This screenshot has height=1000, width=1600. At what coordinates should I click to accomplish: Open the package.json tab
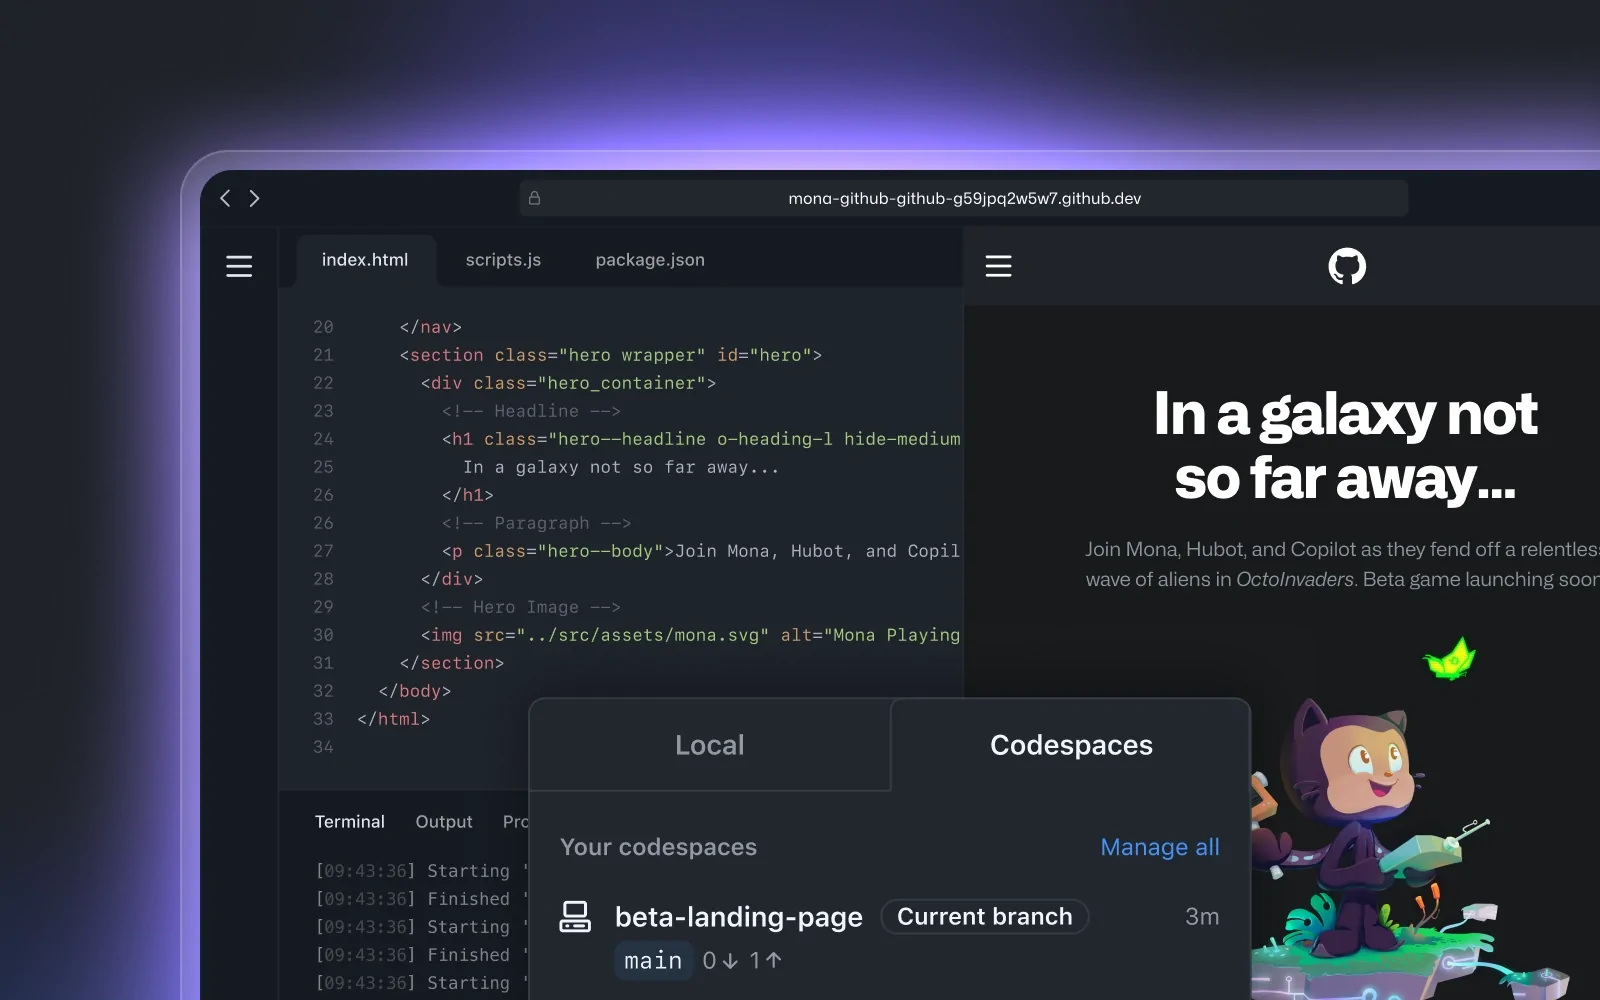[x=650, y=260]
